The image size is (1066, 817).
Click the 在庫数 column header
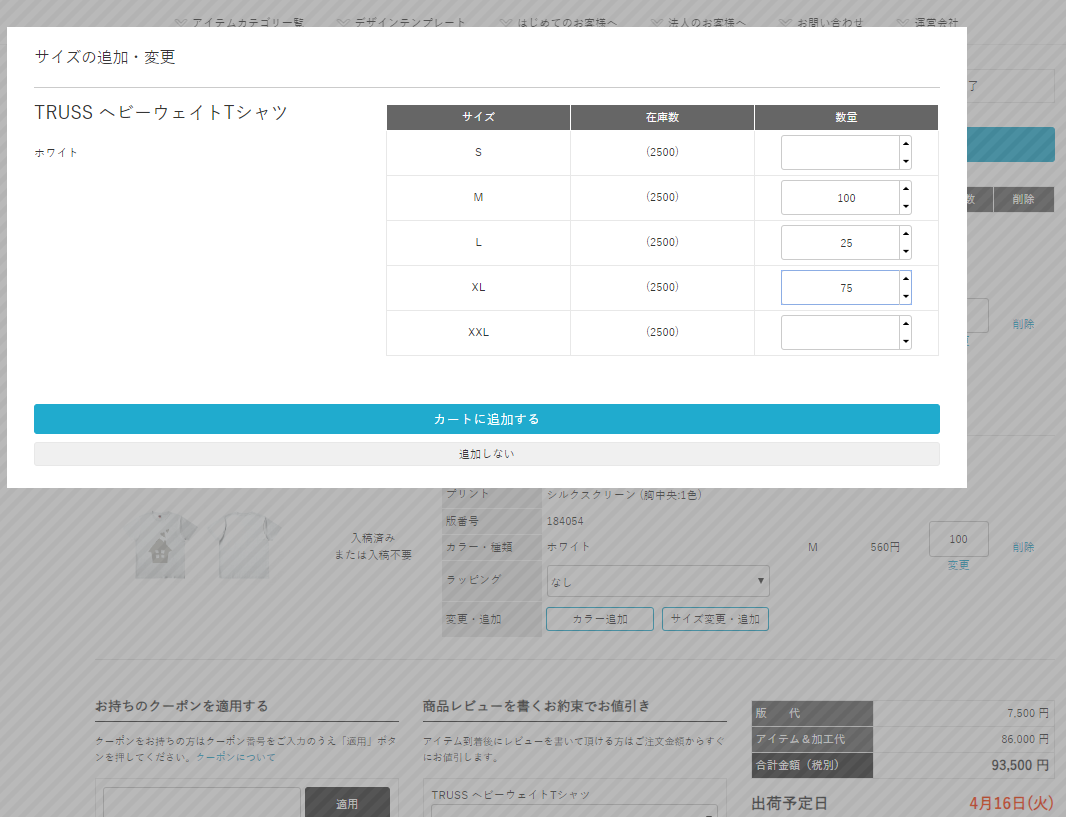point(662,117)
